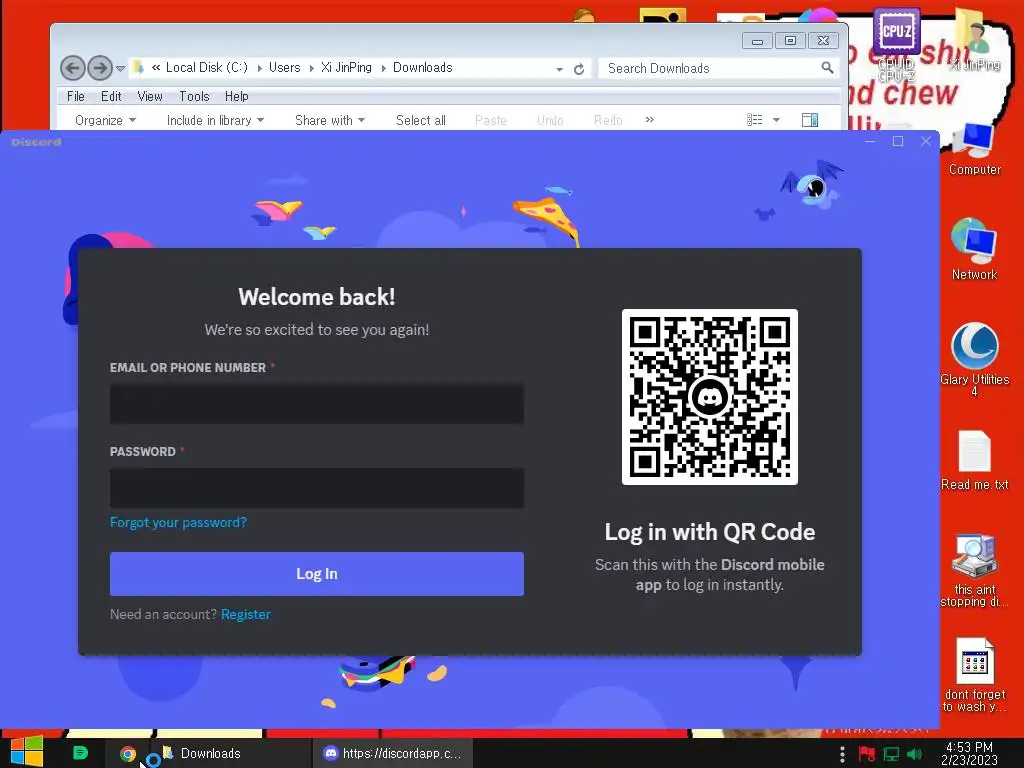Open the Network desktop icon
The height and width of the screenshot is (768, 1024).
point(974,249)
